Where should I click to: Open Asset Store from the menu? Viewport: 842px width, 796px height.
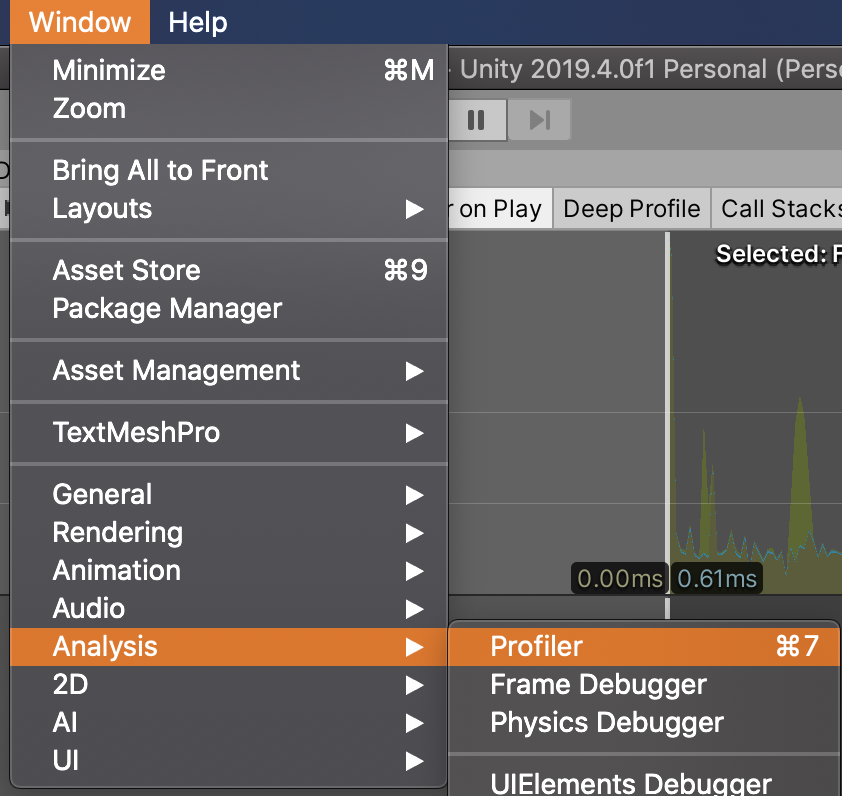(x=229, y=270)
